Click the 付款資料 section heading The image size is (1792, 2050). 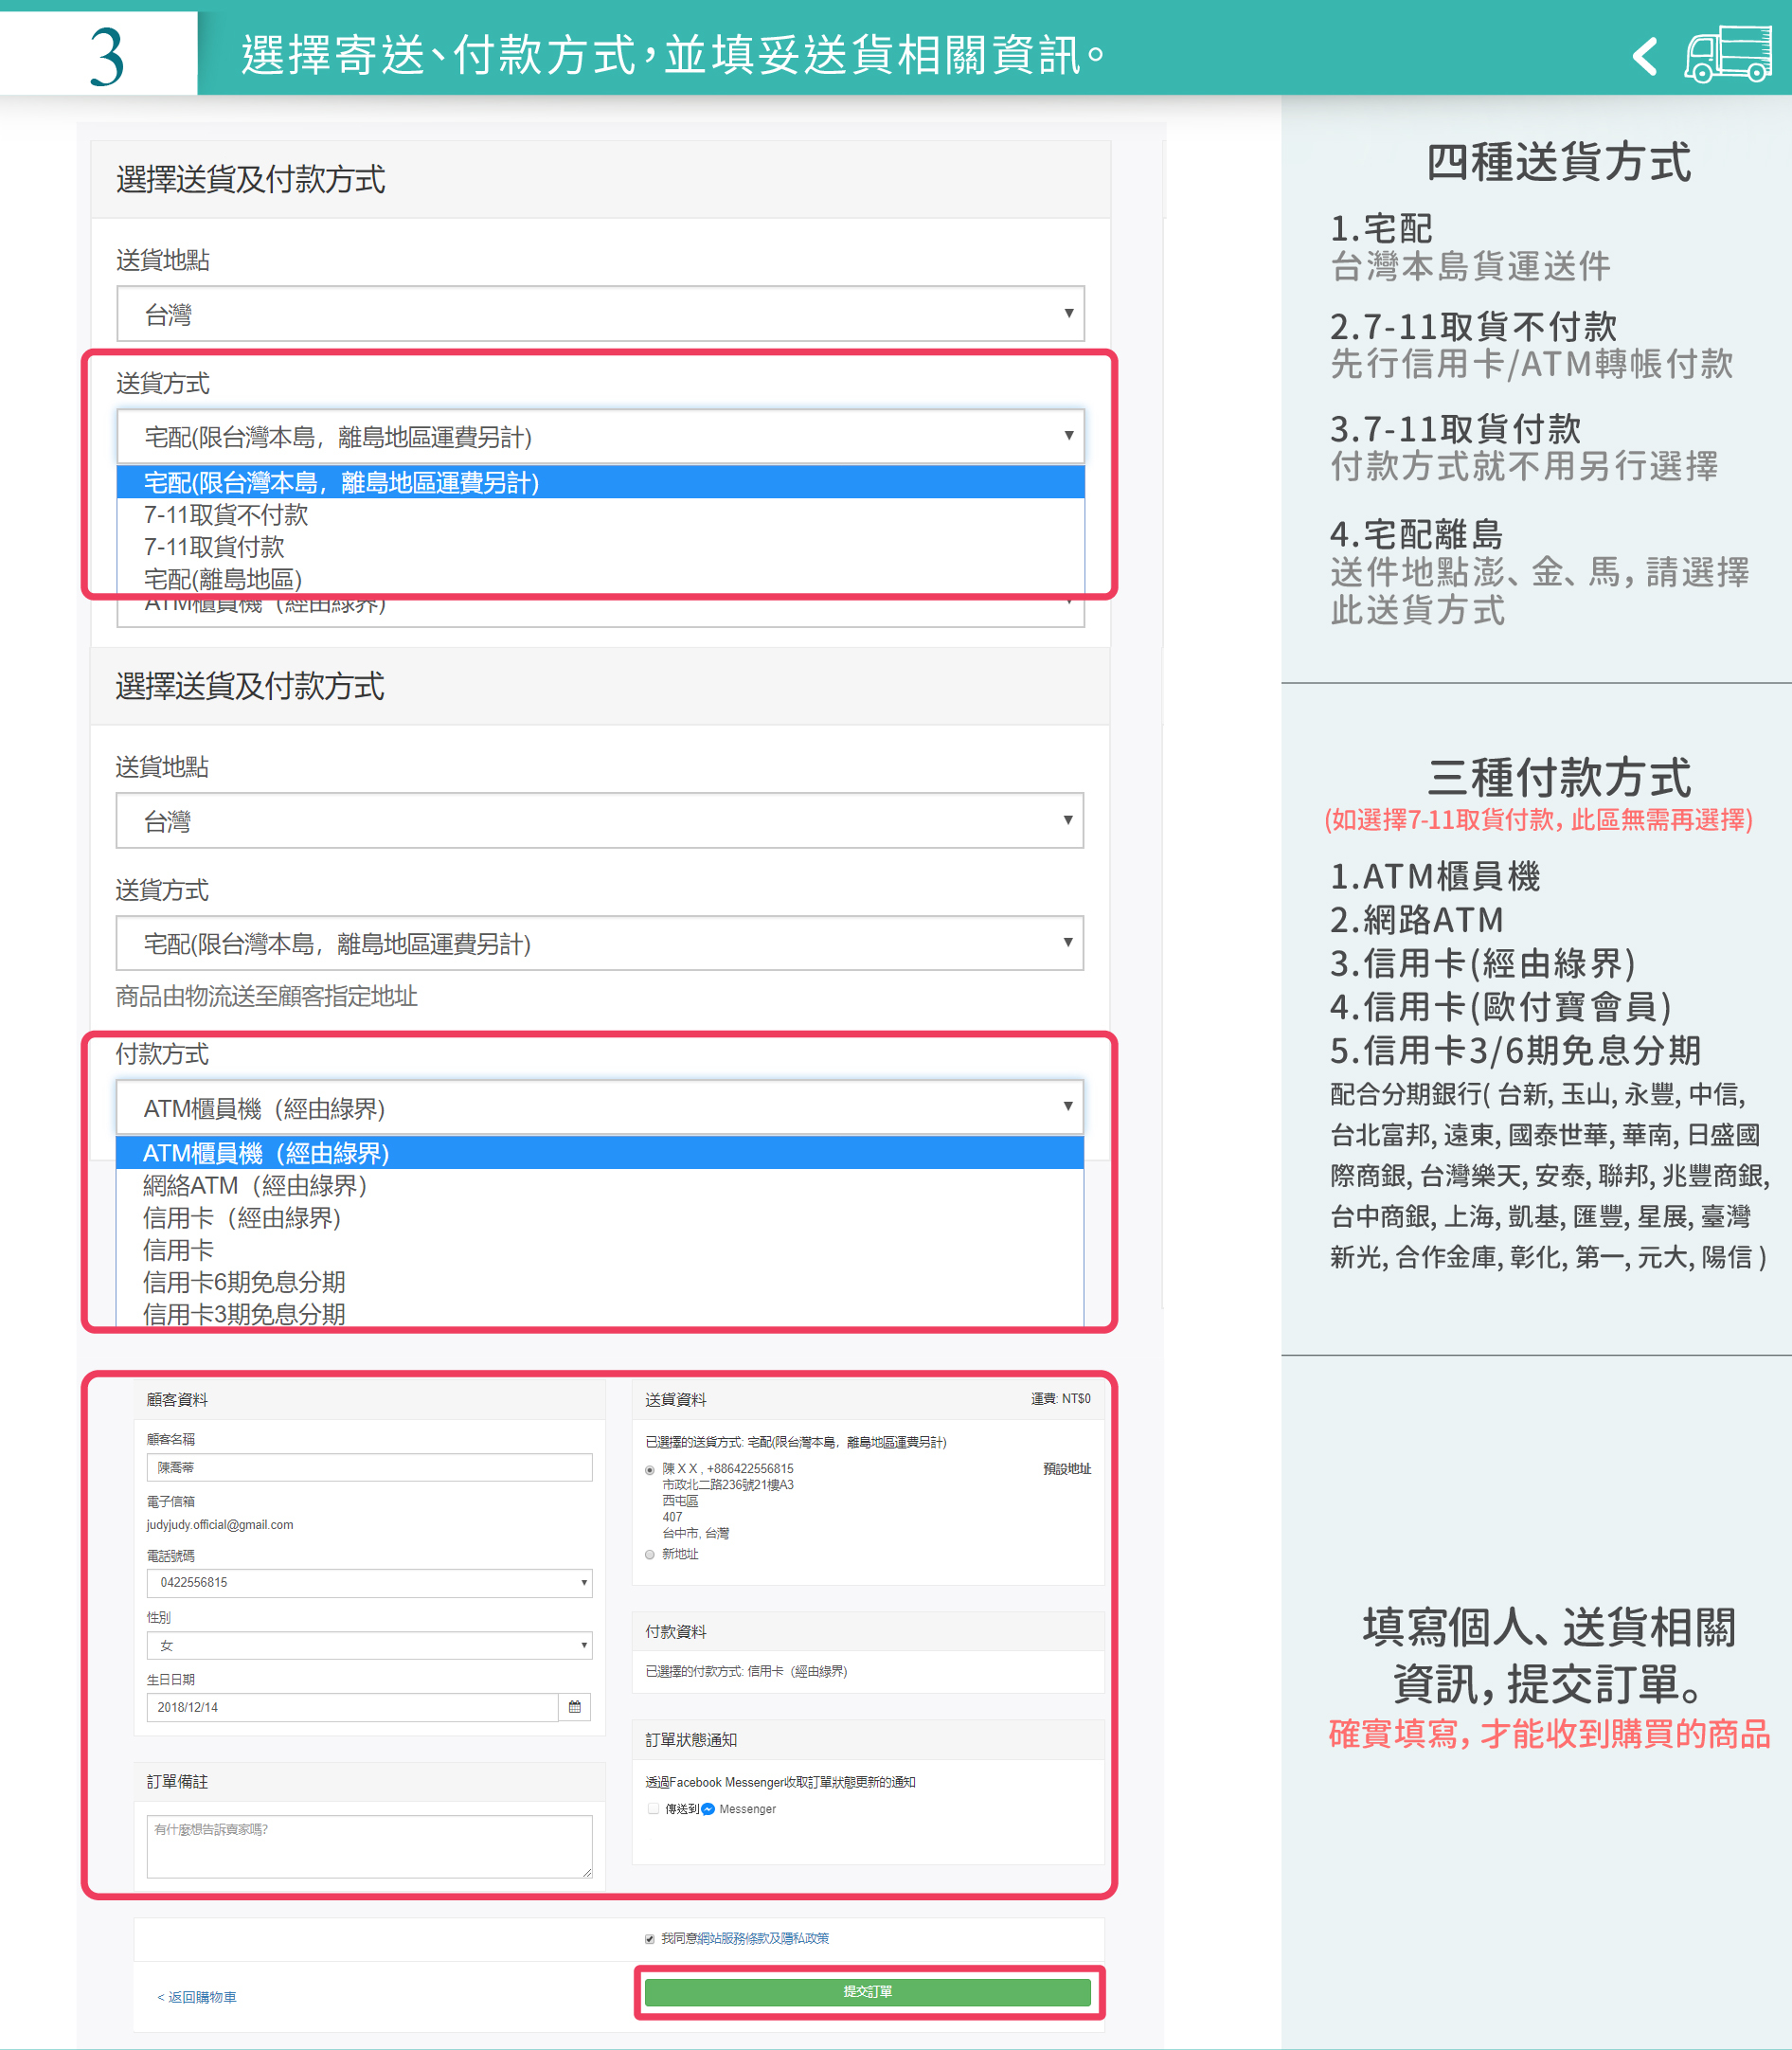click(x=676, y=1631)
